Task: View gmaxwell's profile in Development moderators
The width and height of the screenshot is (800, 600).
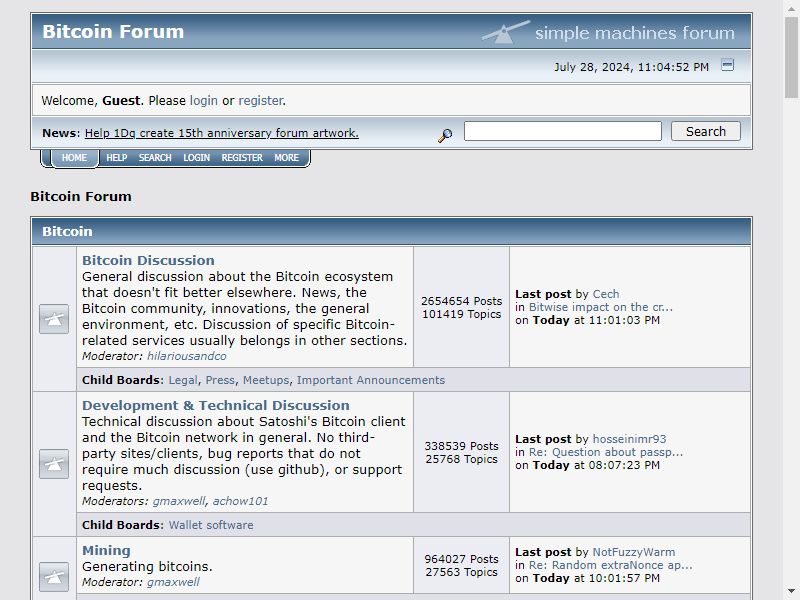Action: 179,501
